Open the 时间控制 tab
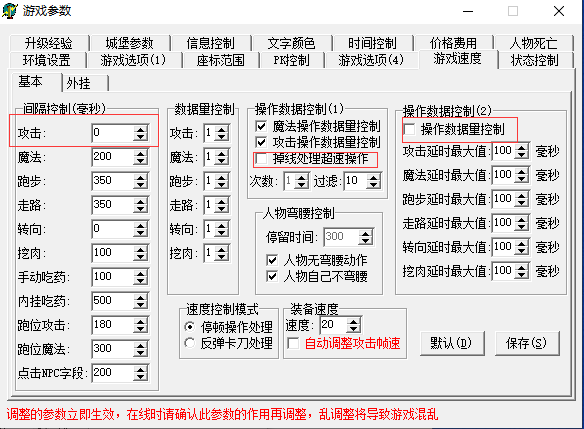 [372, 43]
